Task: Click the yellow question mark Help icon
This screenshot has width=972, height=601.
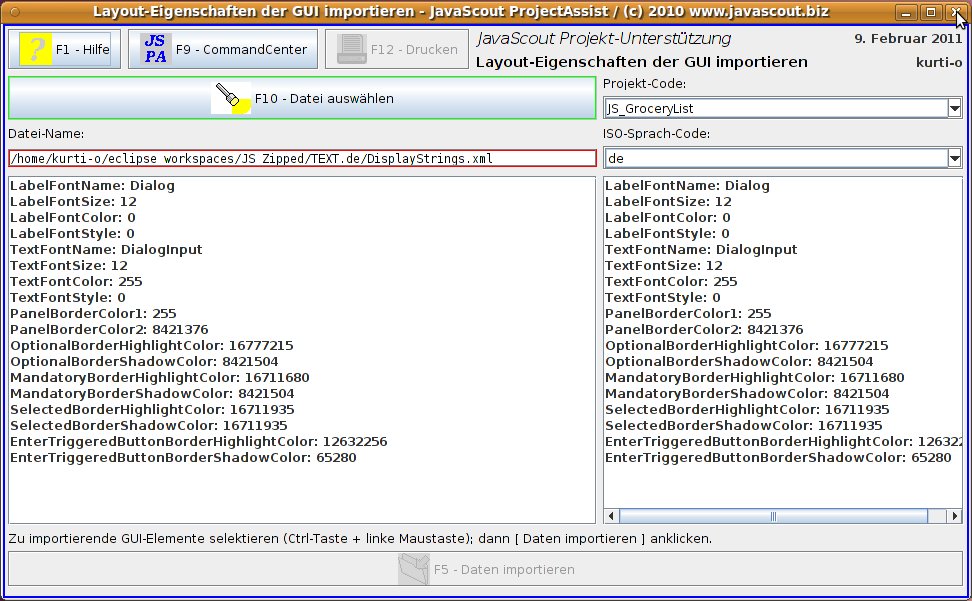Action: click(x=35, y=49)
